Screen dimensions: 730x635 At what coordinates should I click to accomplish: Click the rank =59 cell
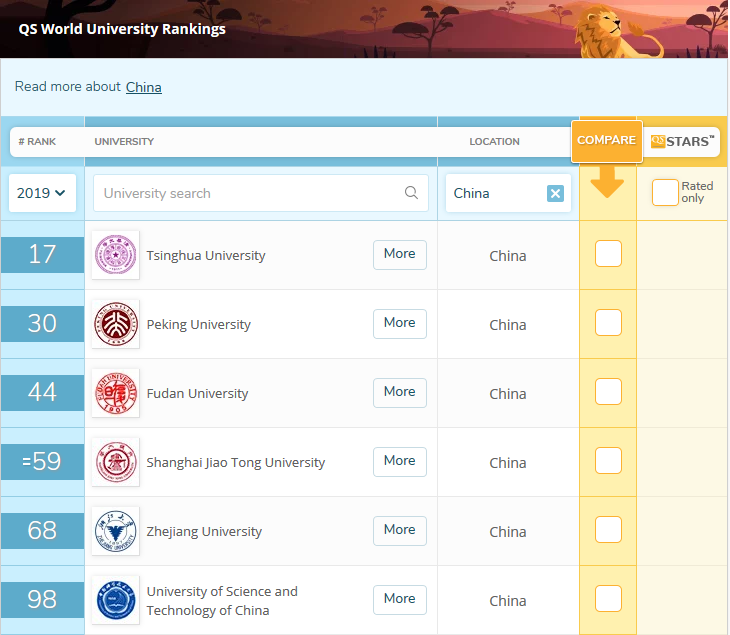point(42,461)
